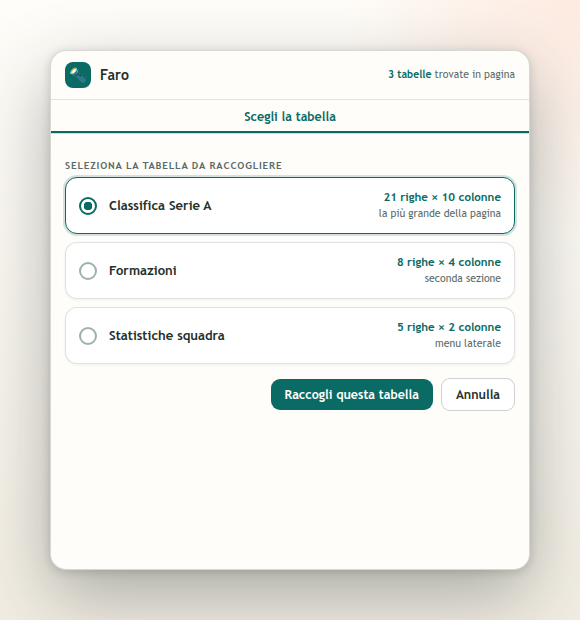This screenshot has height=620, width=580.
Task: Click the 8 righe × 4 colonne text
Action: tap(449, 262)
